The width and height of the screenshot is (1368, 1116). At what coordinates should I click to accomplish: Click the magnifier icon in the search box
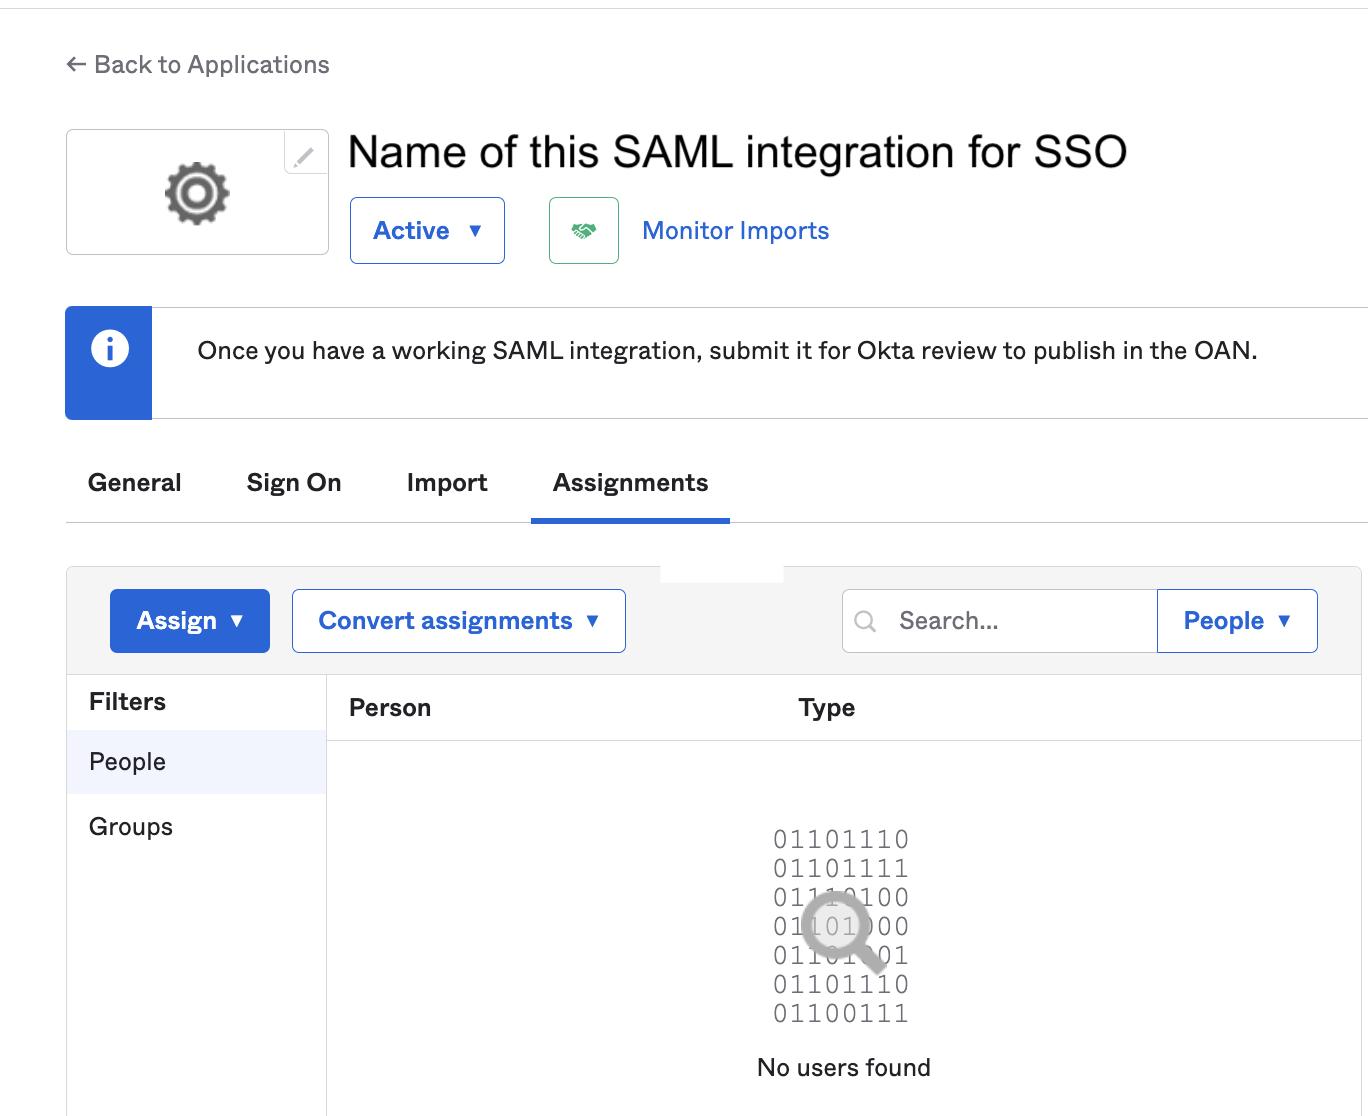(x=866, y=622)
